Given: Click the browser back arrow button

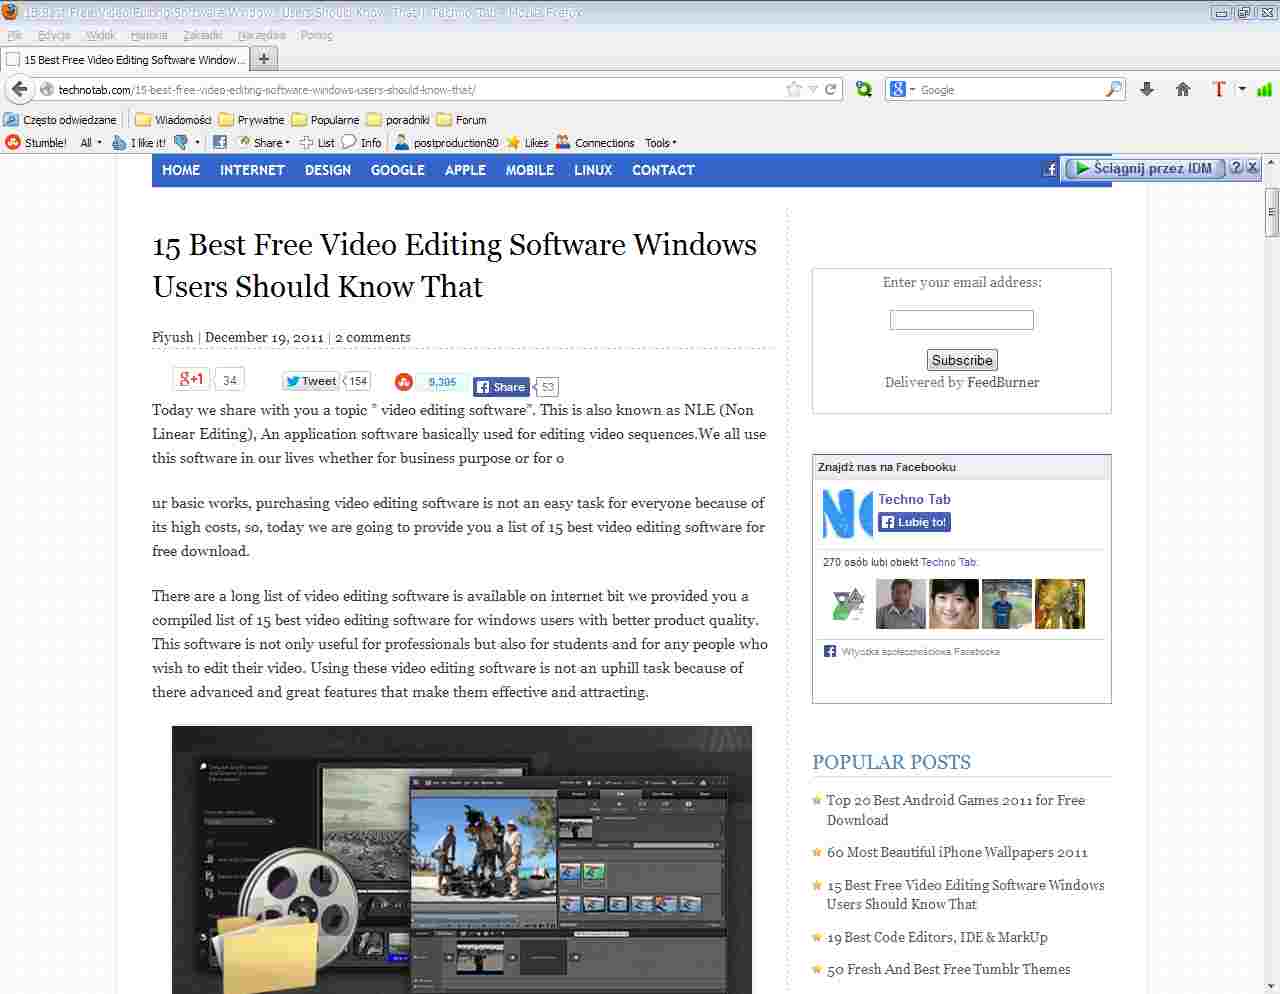Looking at the screenshot, I should pos(19,89).
